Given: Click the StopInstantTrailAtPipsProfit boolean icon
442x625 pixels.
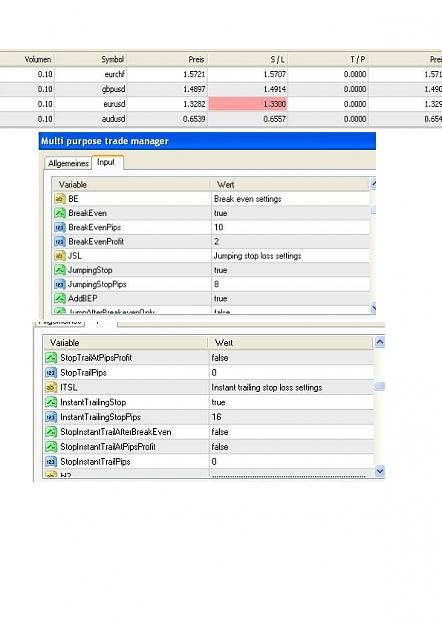Looking at the screenshot, I should click(51, 446).
